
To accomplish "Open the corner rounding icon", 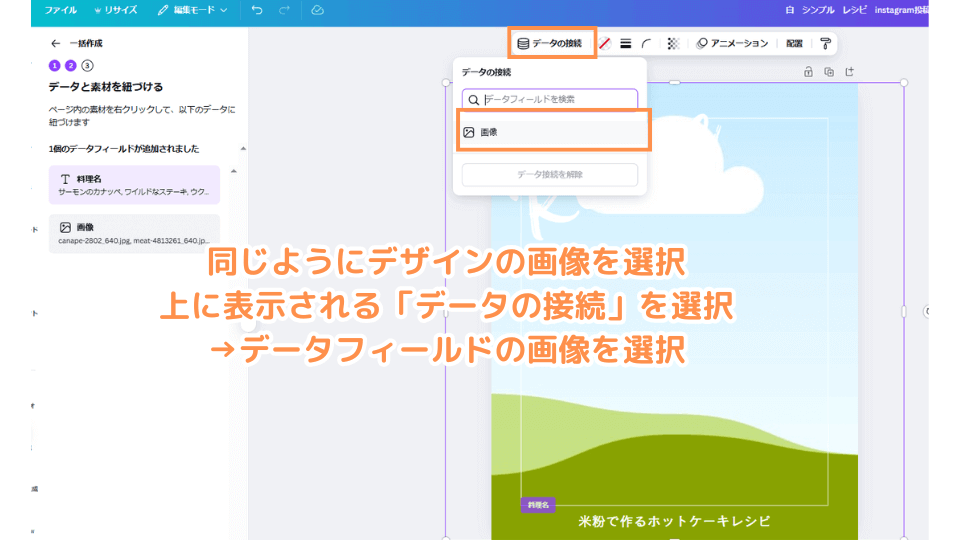I will 647,43.
